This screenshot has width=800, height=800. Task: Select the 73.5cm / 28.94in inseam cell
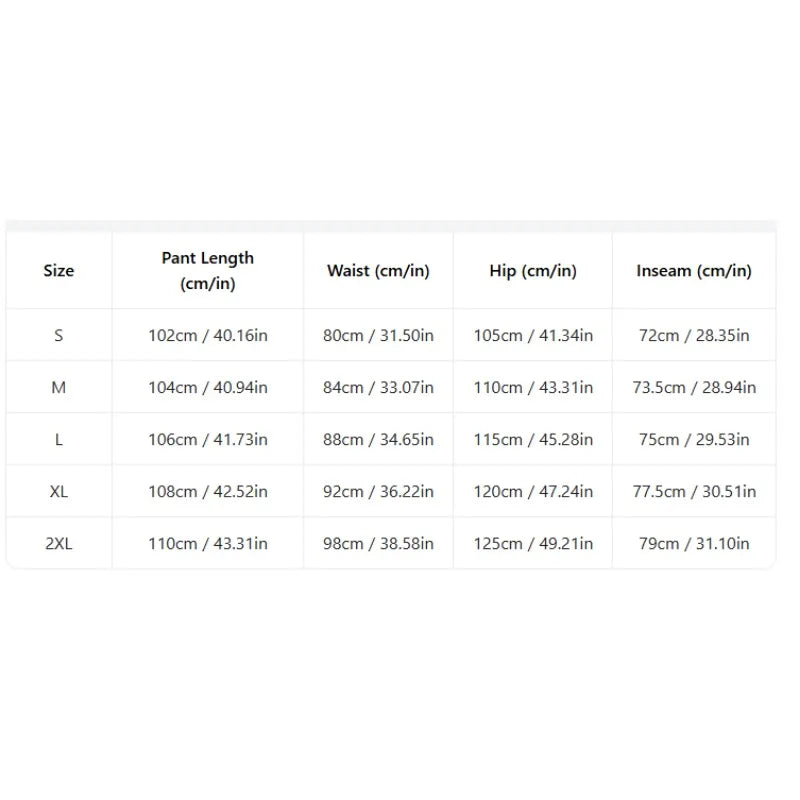694,388
